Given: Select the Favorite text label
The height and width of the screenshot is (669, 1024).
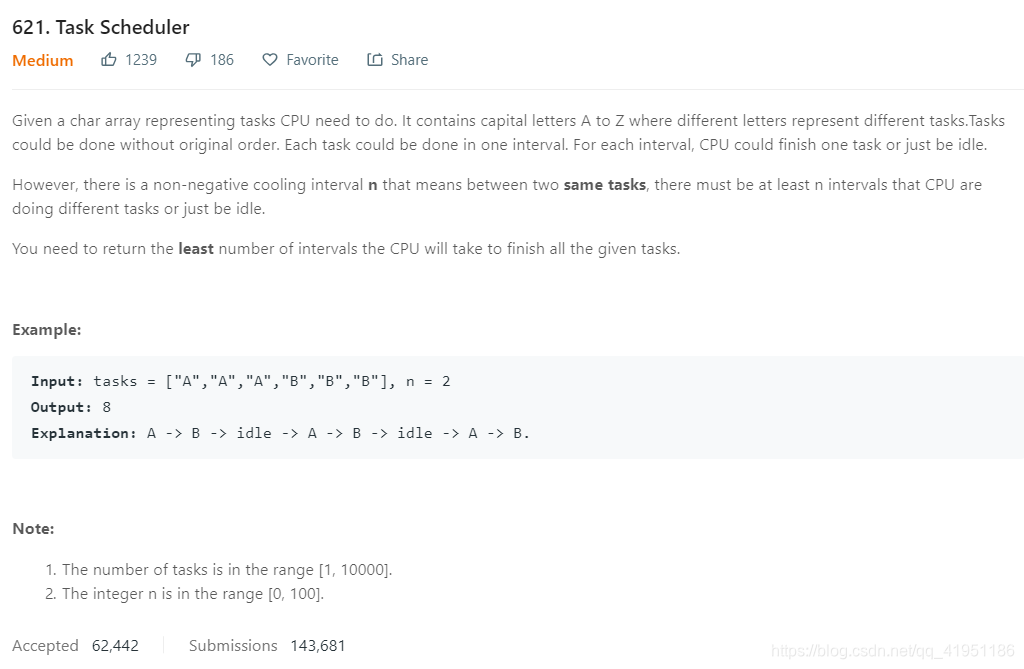Looking at the screenshot, I should tap(312, 60).
